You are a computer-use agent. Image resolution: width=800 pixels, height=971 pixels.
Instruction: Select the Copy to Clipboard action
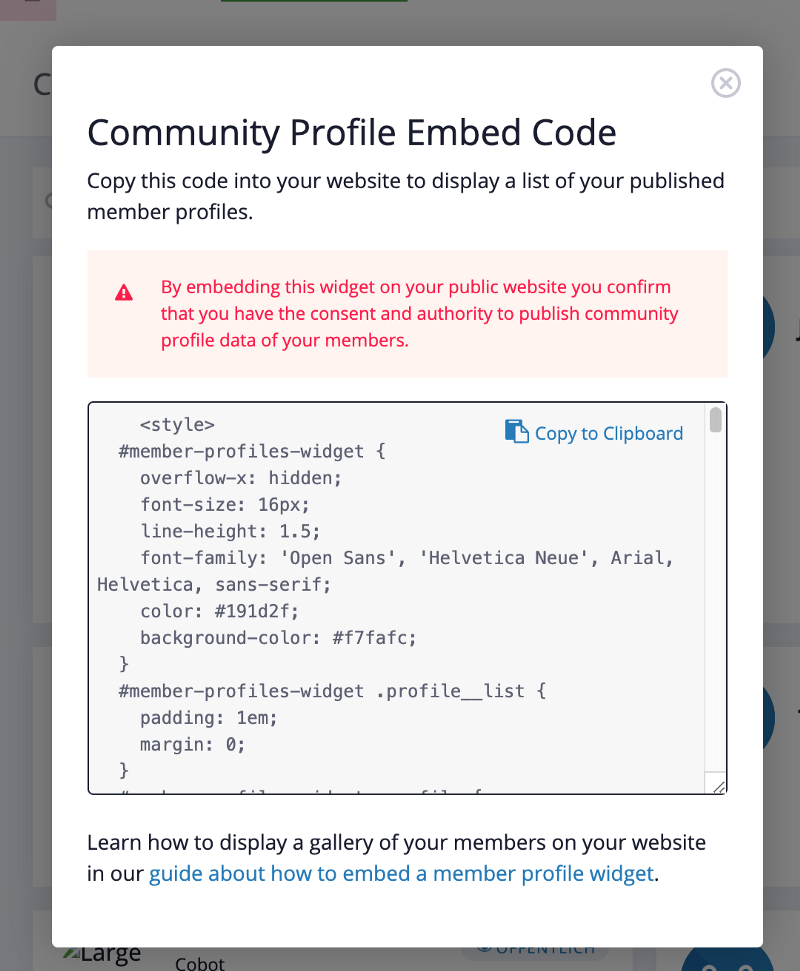[x=608, y=433]
